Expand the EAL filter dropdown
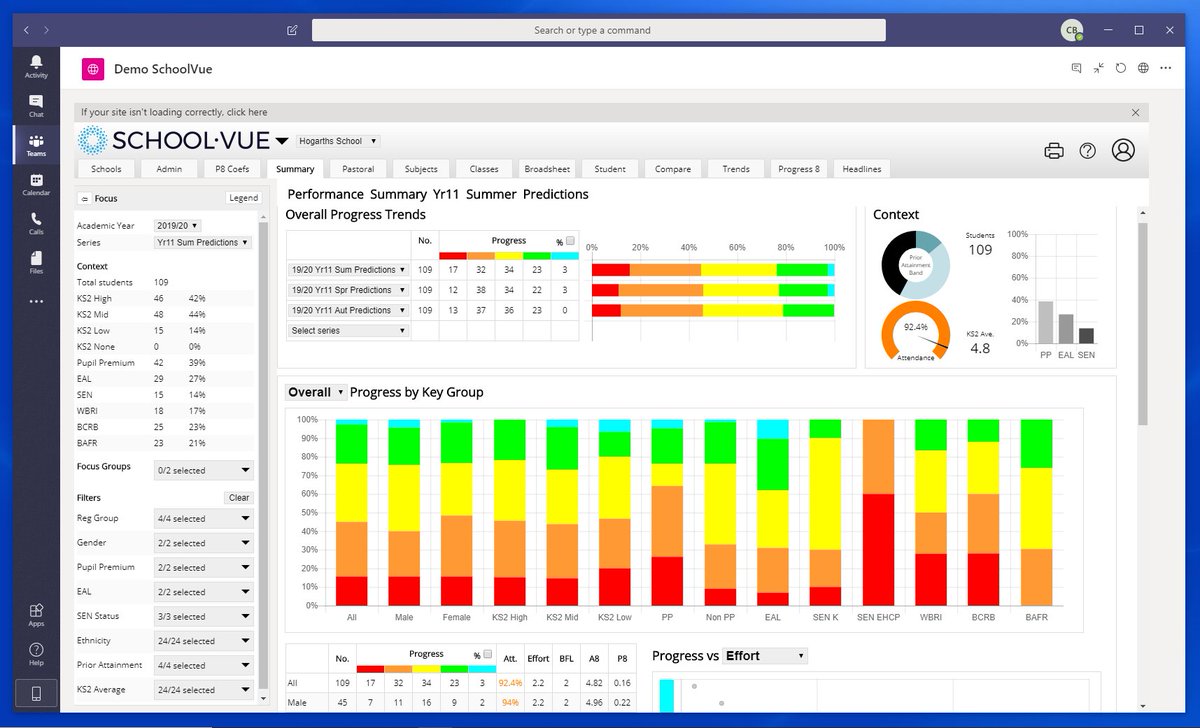The image size is (1200, 728). tap(204, 592)
